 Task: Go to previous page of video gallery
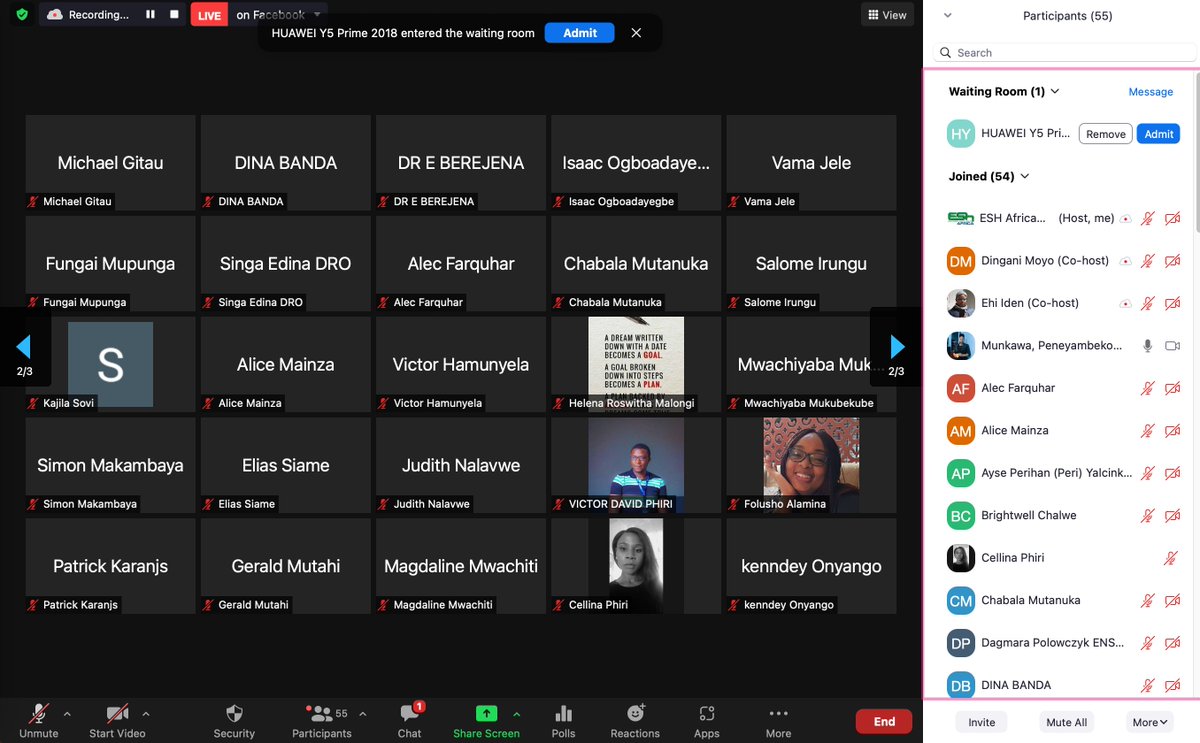tap(24, 347)
